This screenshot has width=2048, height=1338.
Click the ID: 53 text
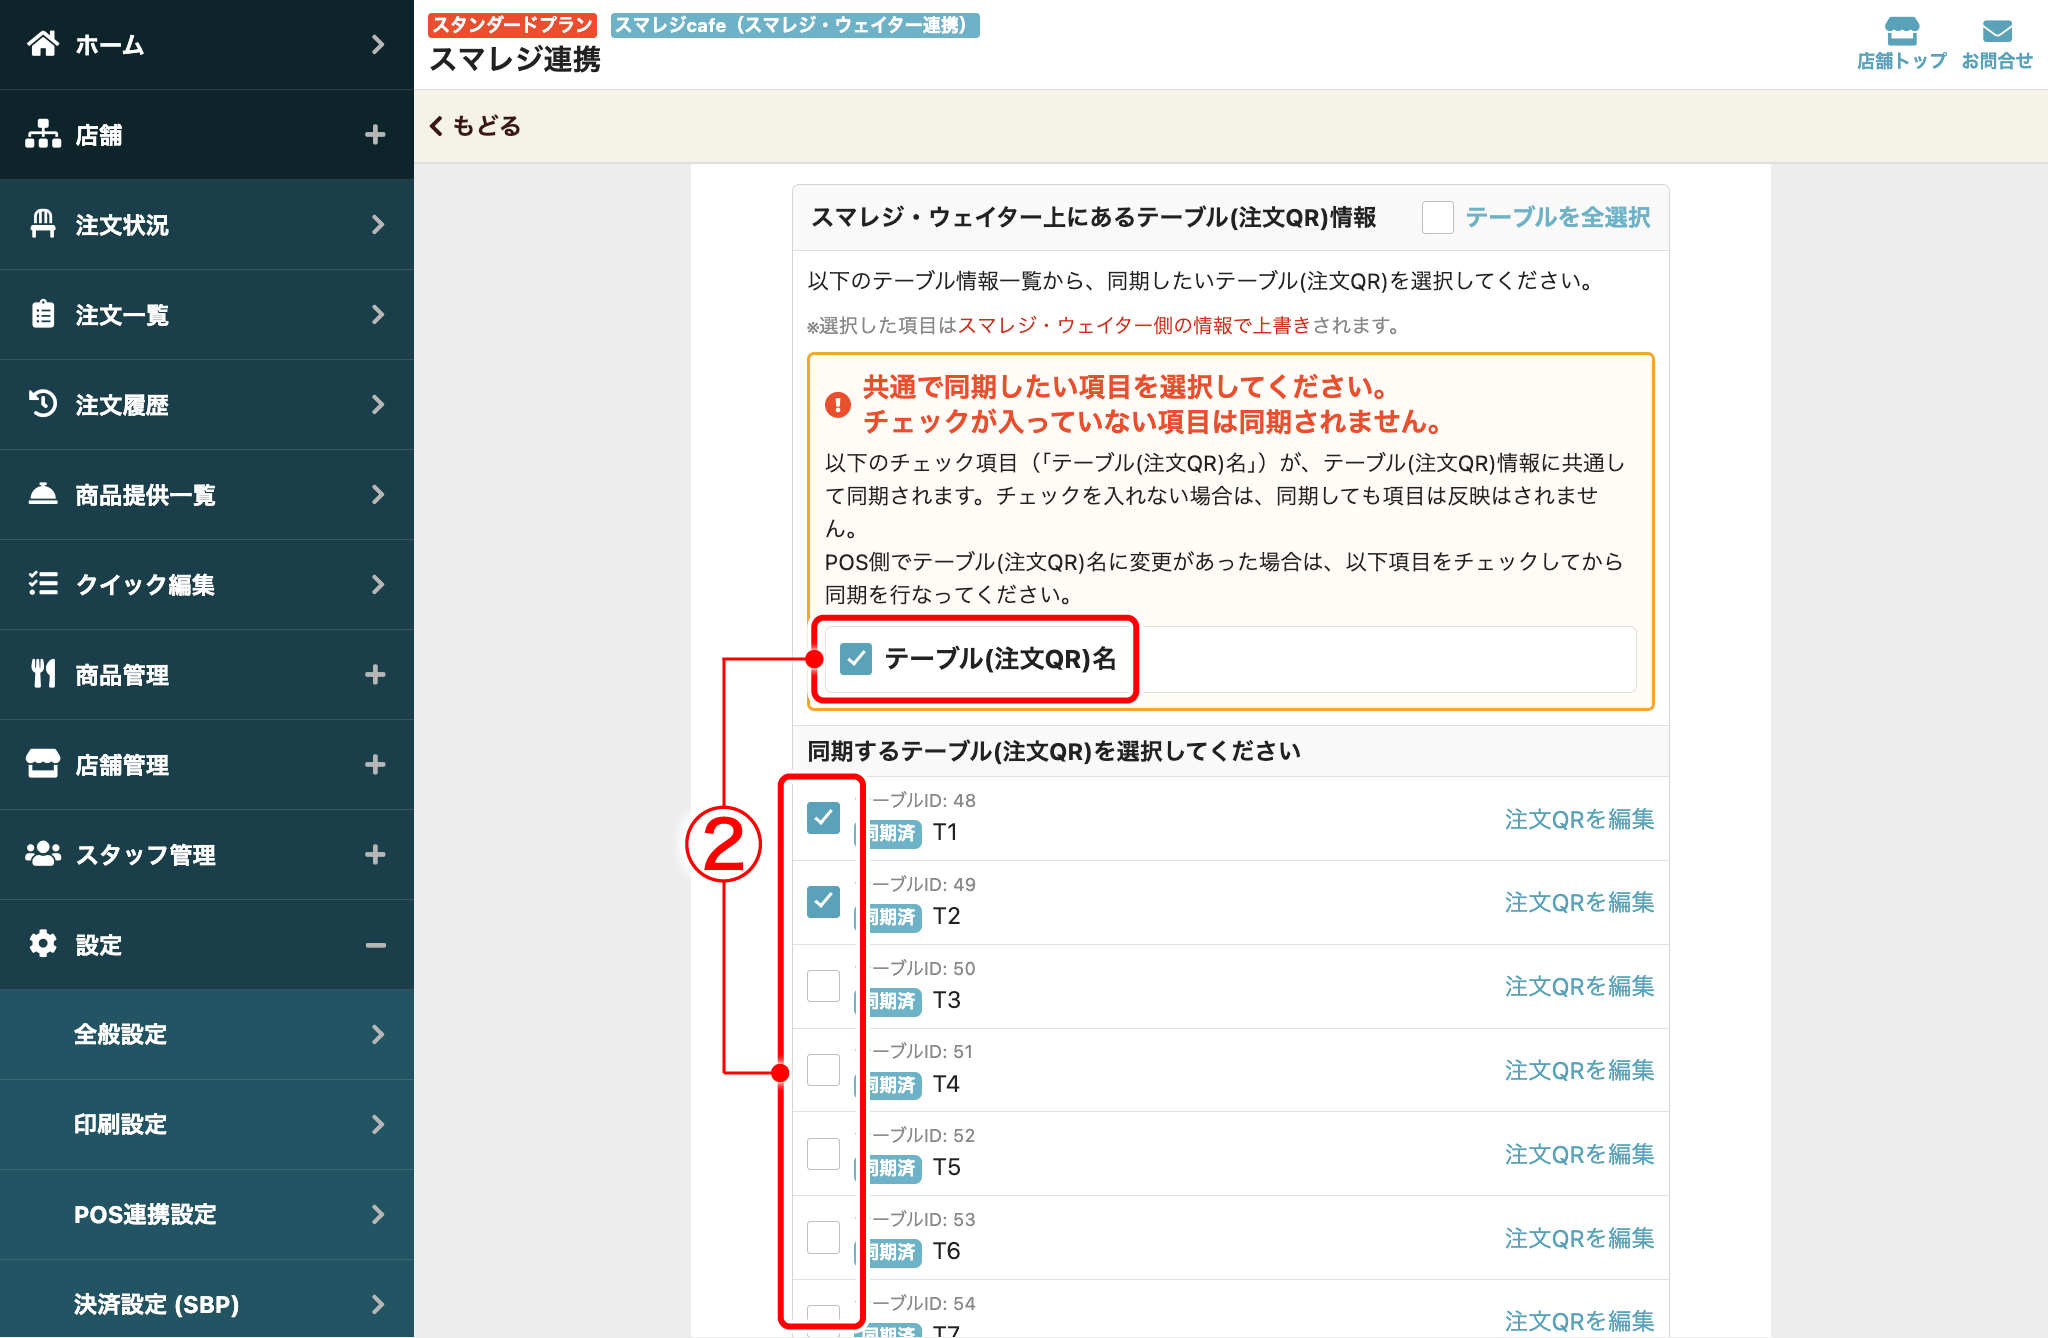[x=950, y=1219]
